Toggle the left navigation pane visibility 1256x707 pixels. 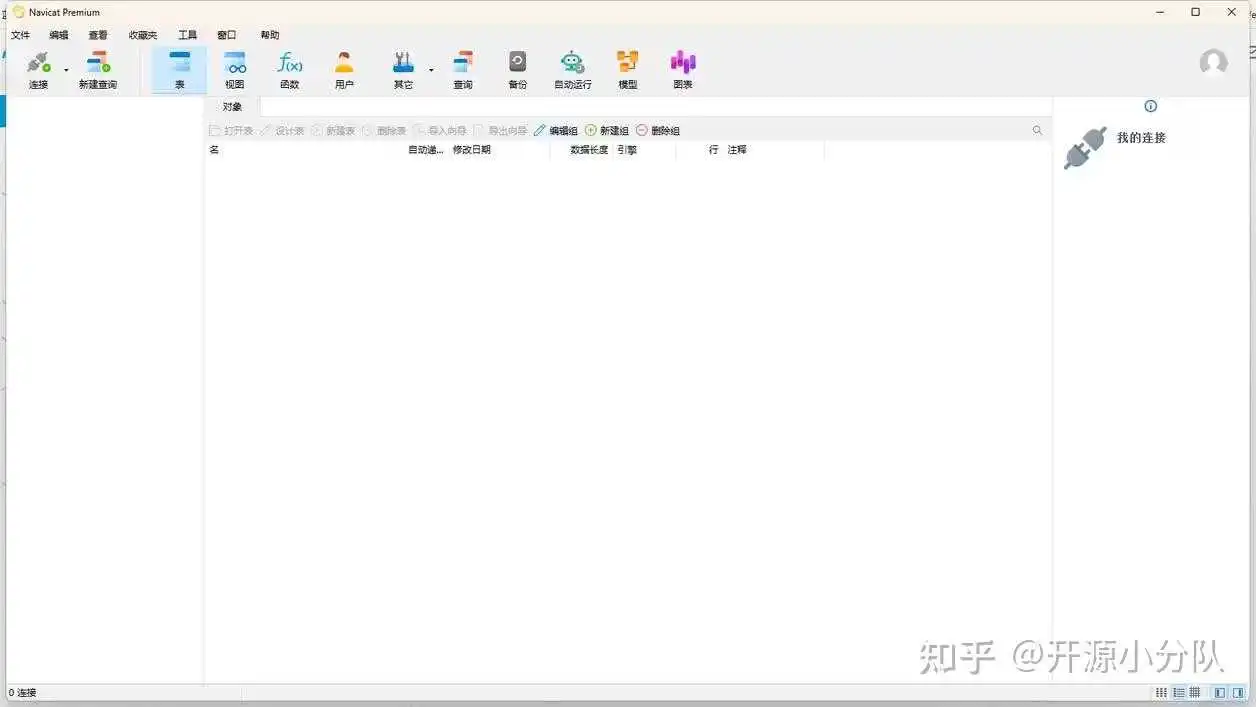coord(1220,693)
